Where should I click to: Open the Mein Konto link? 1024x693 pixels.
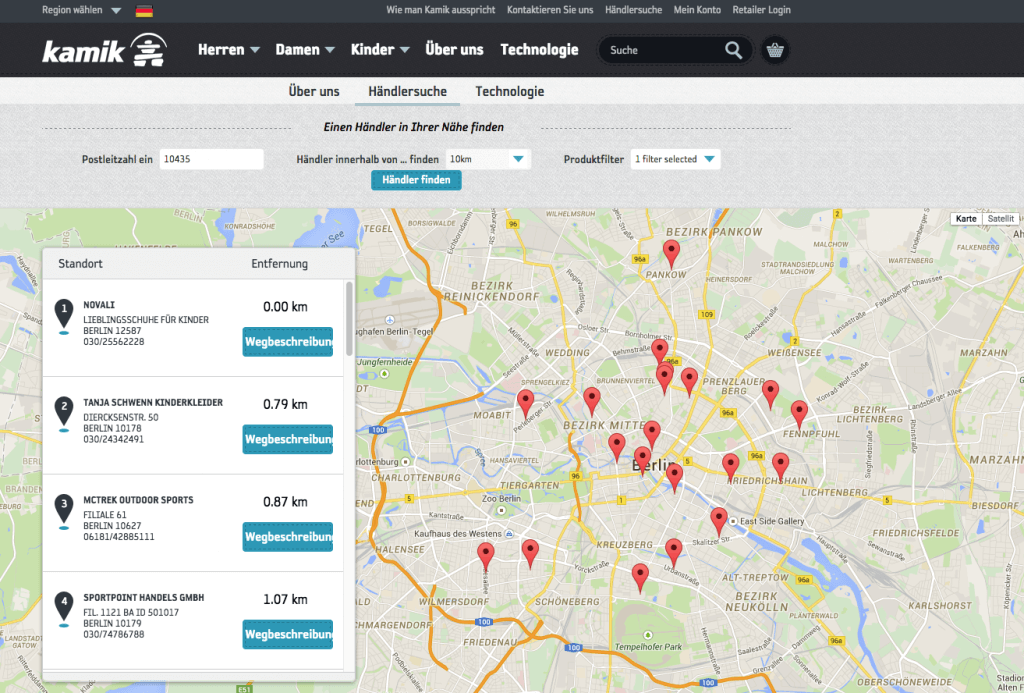(697, 10)
